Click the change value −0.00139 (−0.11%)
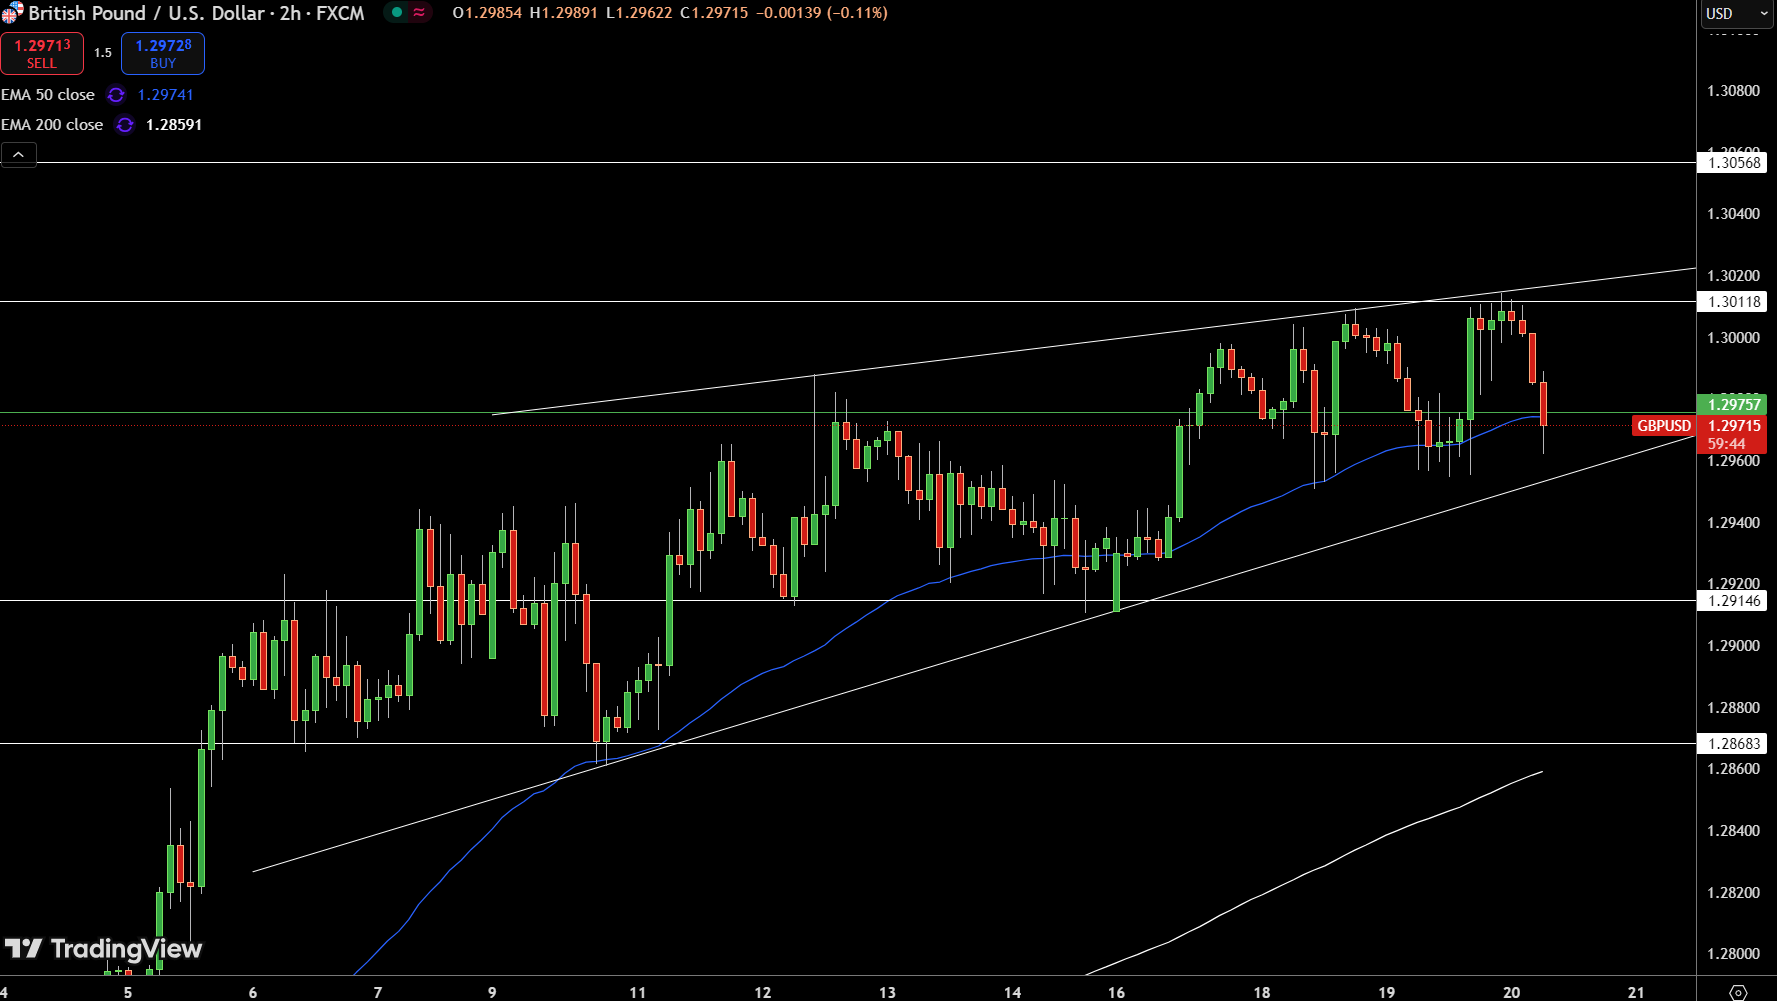This screenshot has width=1777, height=1001. pos(821,13)
